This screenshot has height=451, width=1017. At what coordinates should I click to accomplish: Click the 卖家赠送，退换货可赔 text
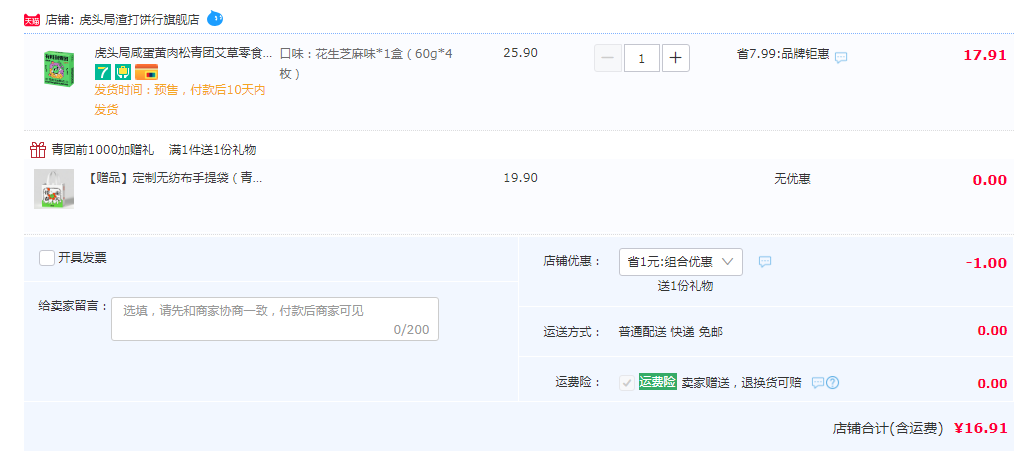[741, 383]
